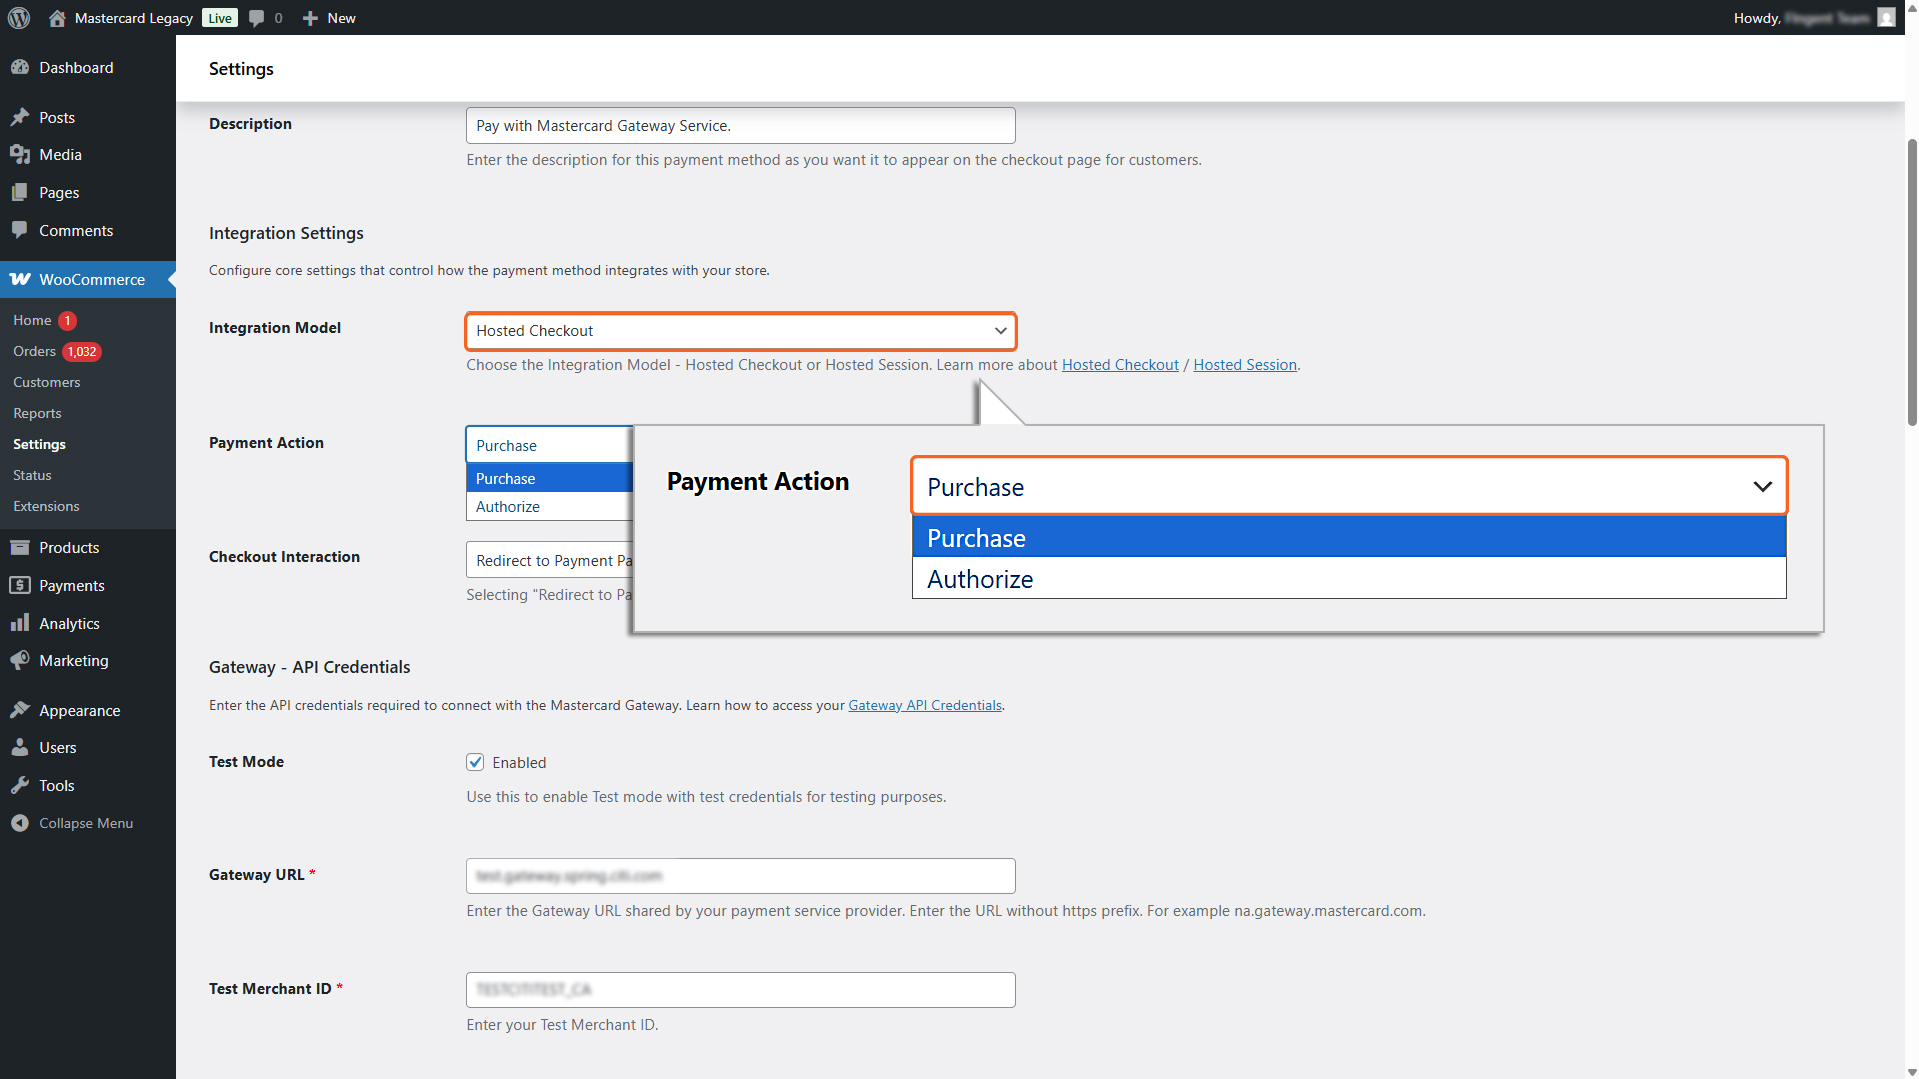
Task: Open the Checkout Interaction dropdown
Action: [x=550, y=560]
